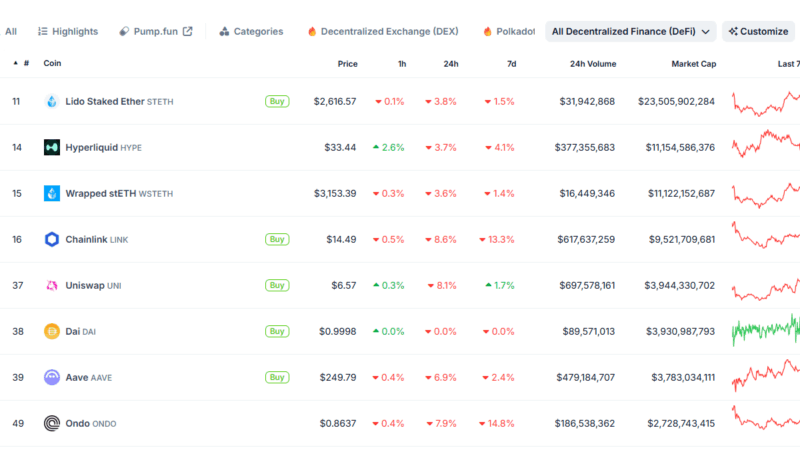Click Chainlink 7d change 13.3%
Viewport: 800px width, 450px height.
(497, 239)
